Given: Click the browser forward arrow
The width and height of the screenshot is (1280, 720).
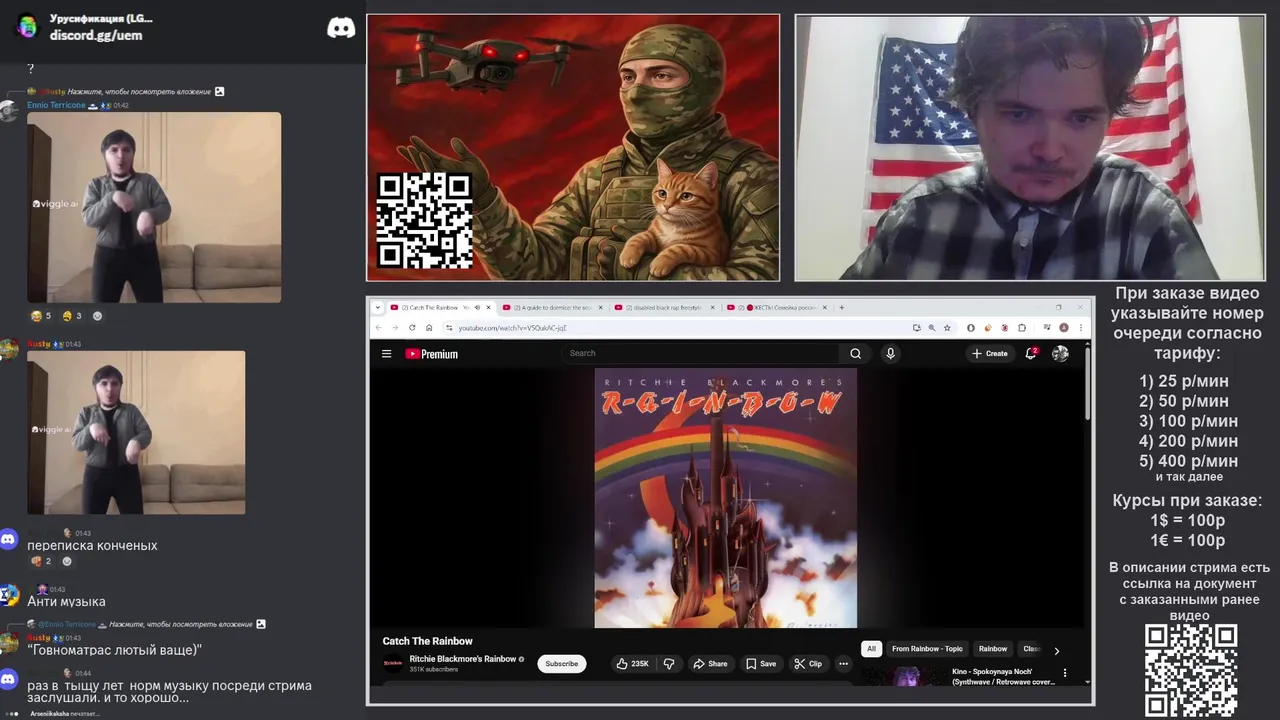Looking at the screenshot, I should point(394,328).
